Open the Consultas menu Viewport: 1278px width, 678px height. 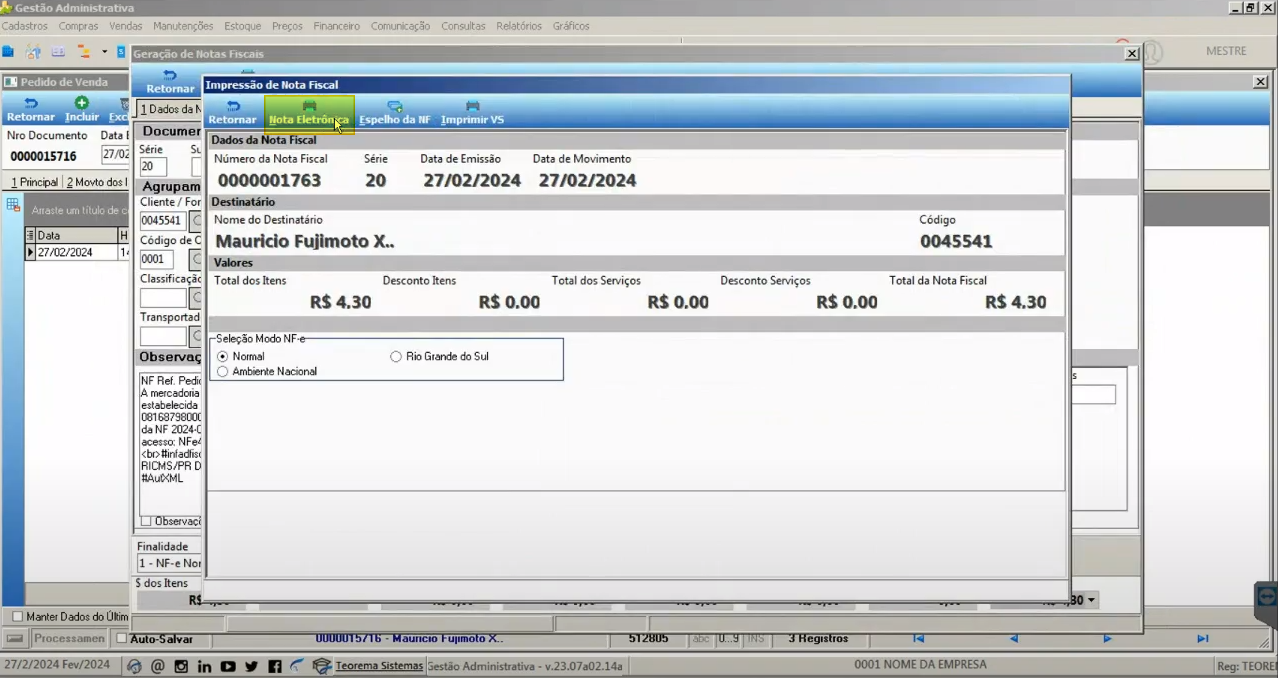463,26
